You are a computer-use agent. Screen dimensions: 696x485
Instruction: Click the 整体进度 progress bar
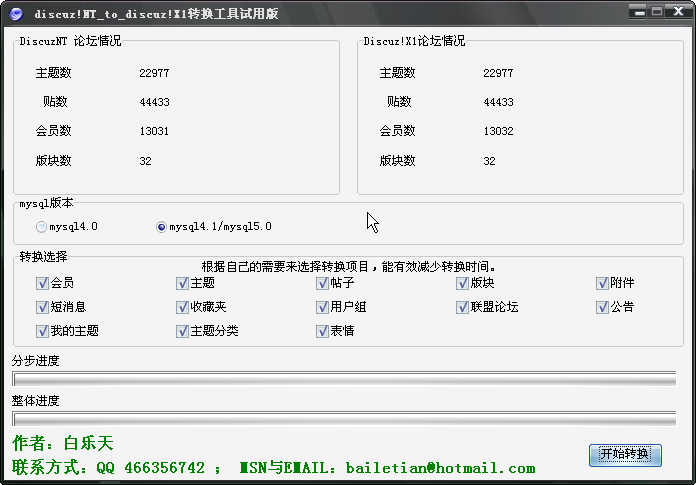(x=344, y=419)
